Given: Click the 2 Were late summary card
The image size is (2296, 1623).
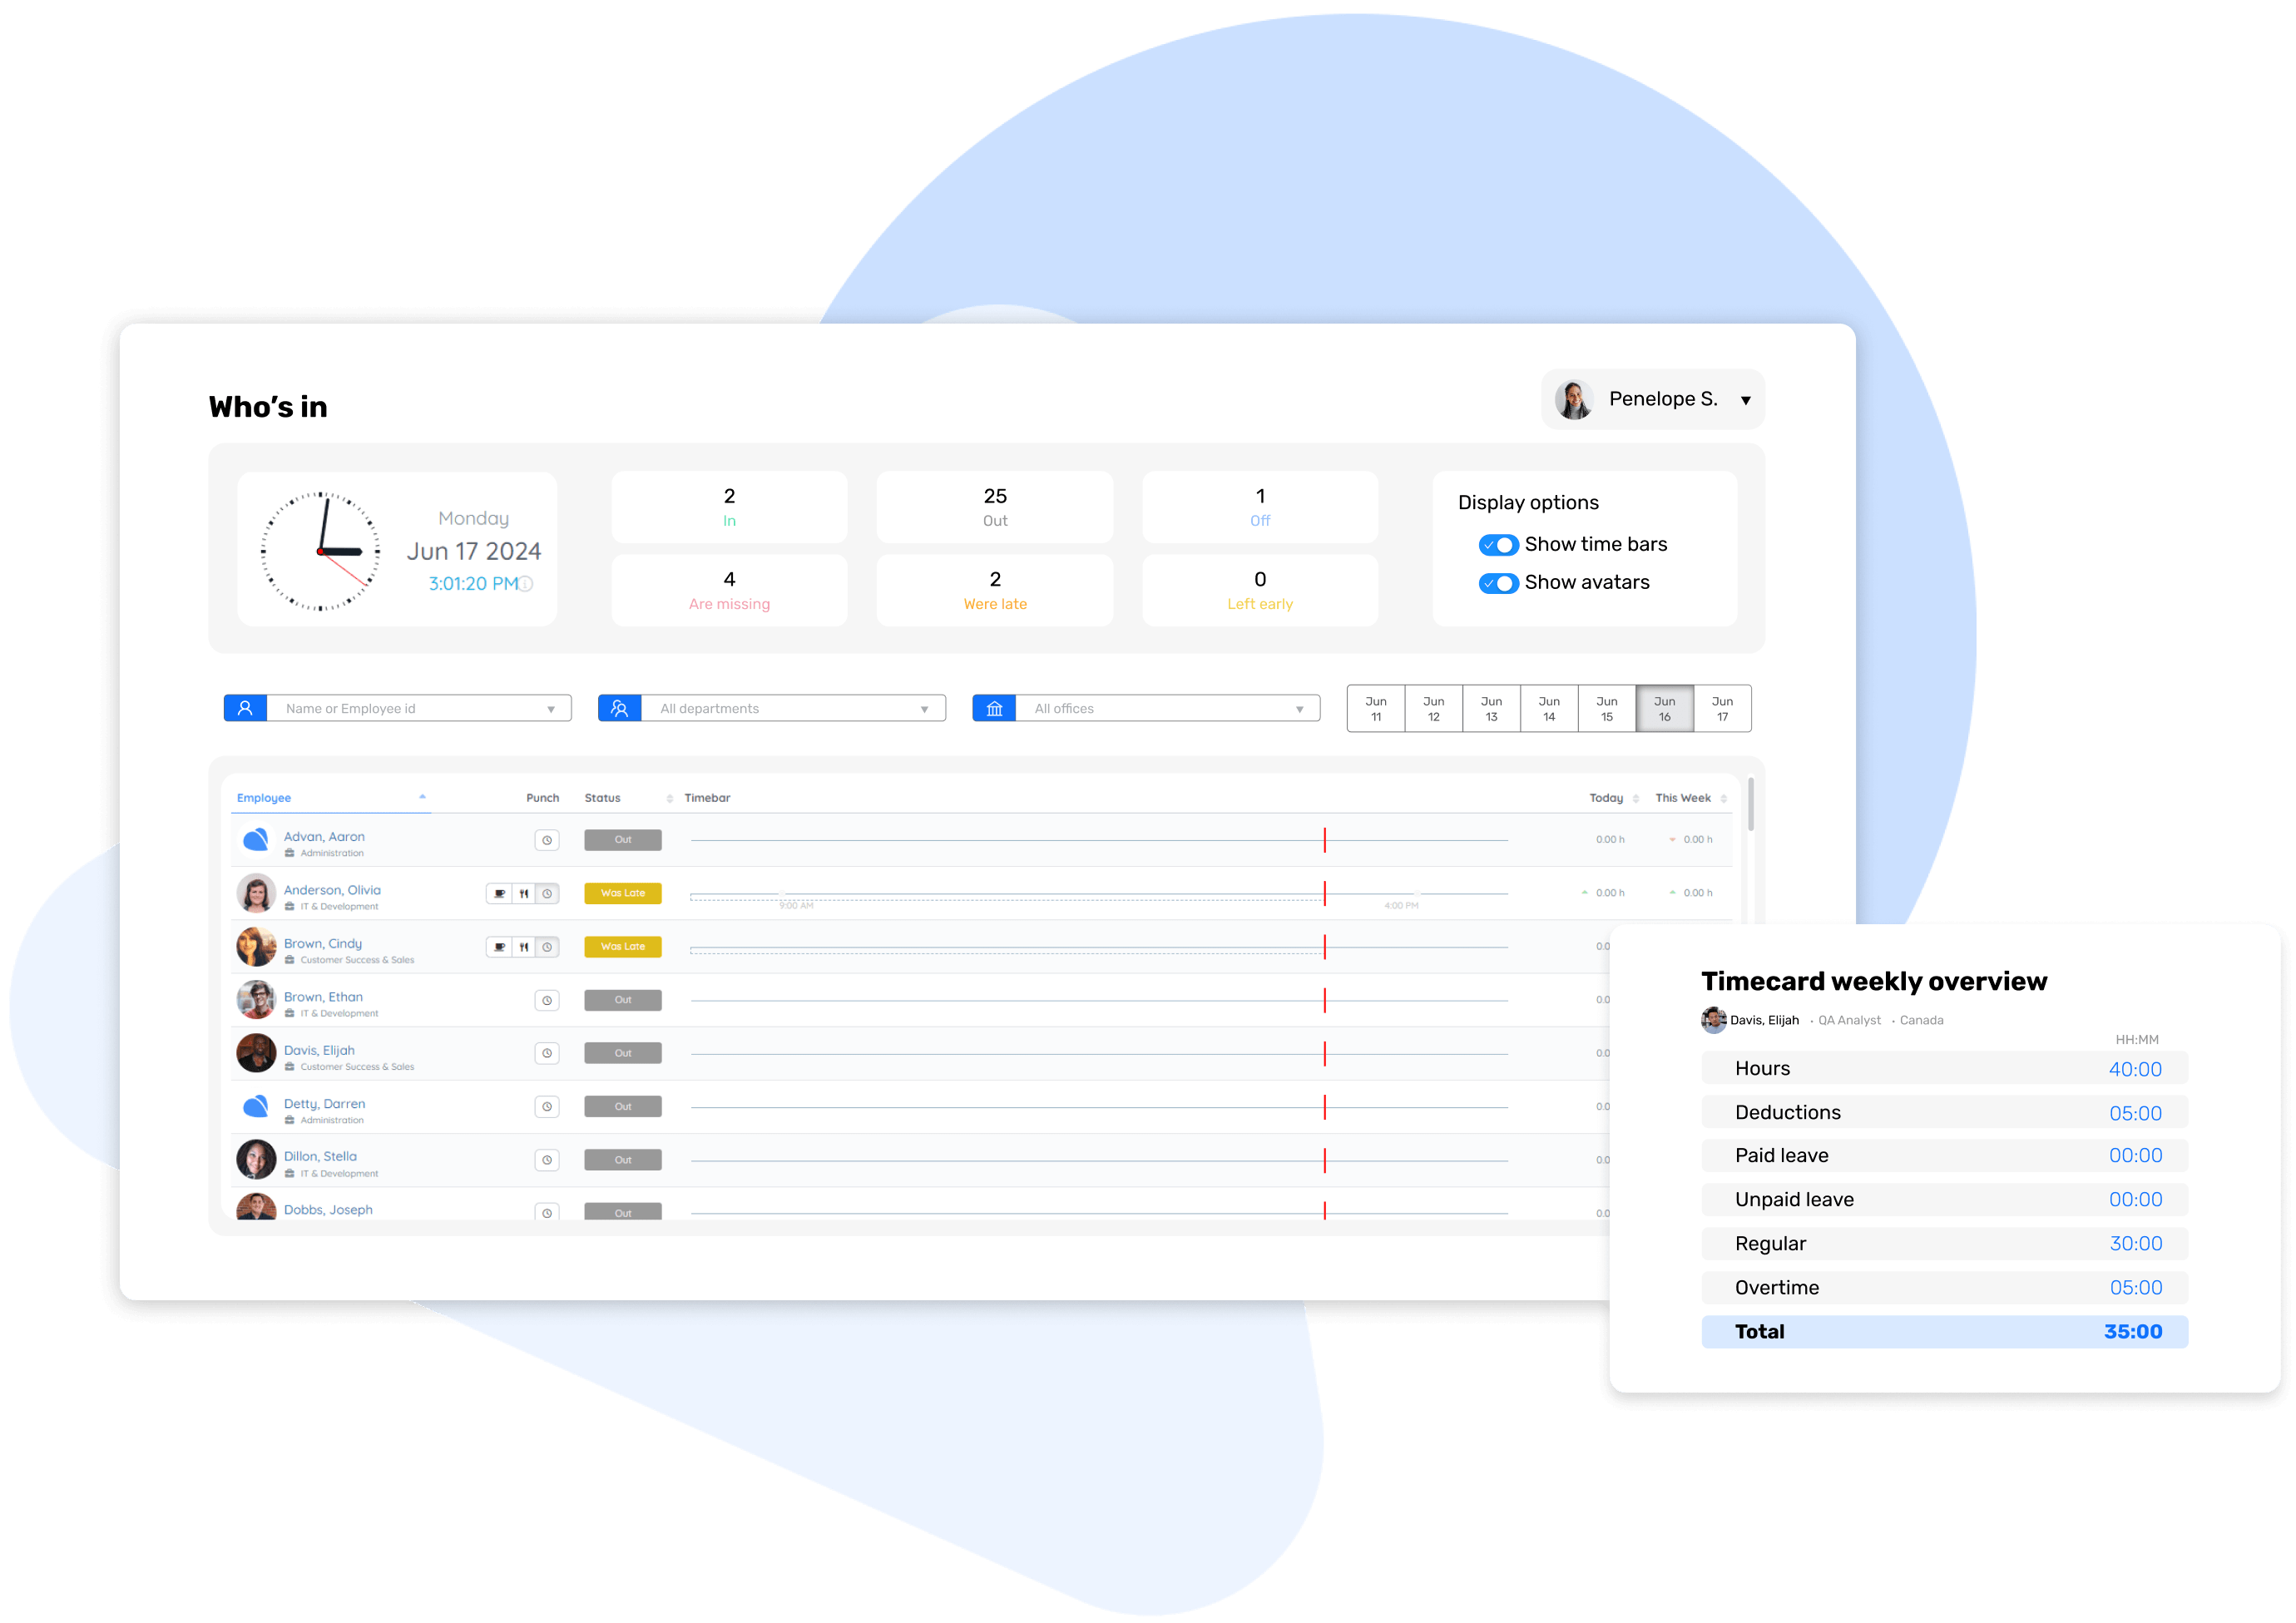Looking at the screenshot, I should click(x=995, y=590).
